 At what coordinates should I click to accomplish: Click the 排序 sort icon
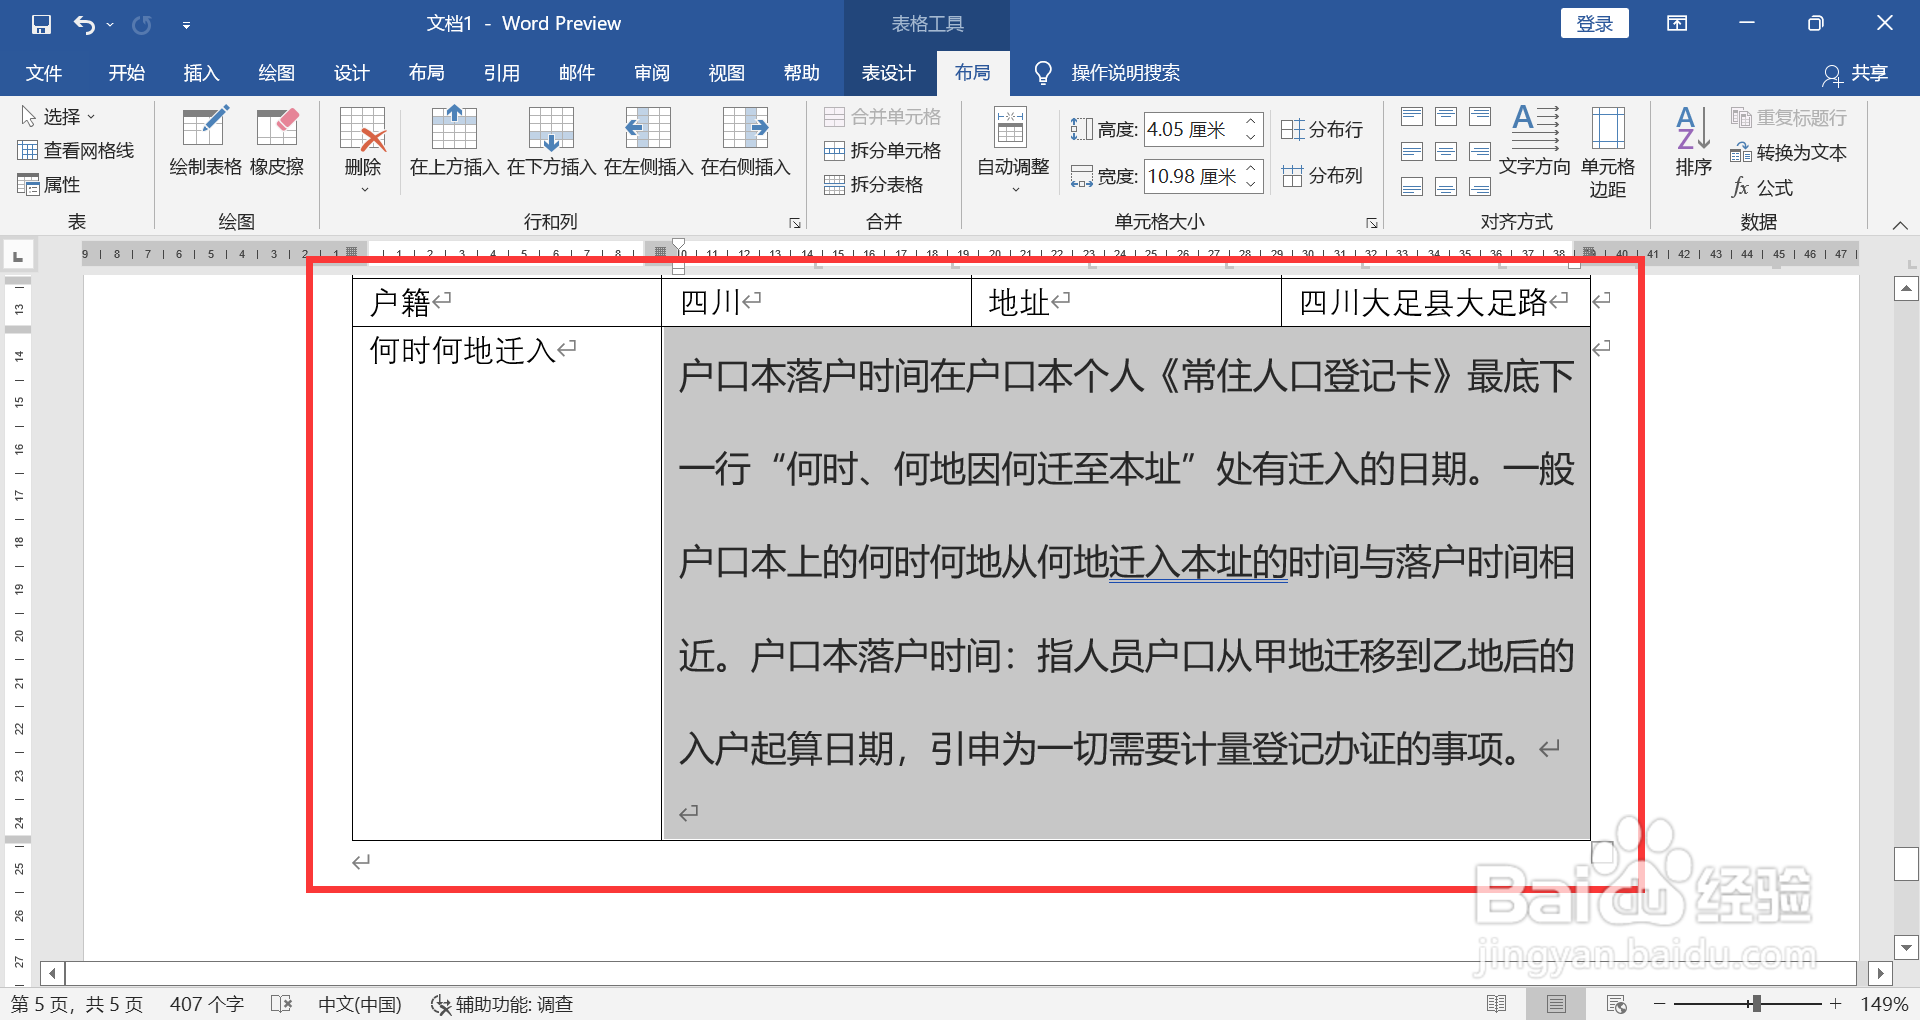[x=1693, y=141]
